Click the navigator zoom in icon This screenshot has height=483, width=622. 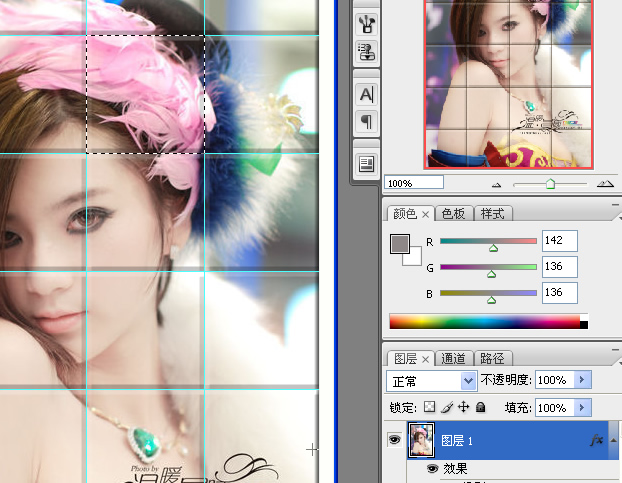(605, 184)
